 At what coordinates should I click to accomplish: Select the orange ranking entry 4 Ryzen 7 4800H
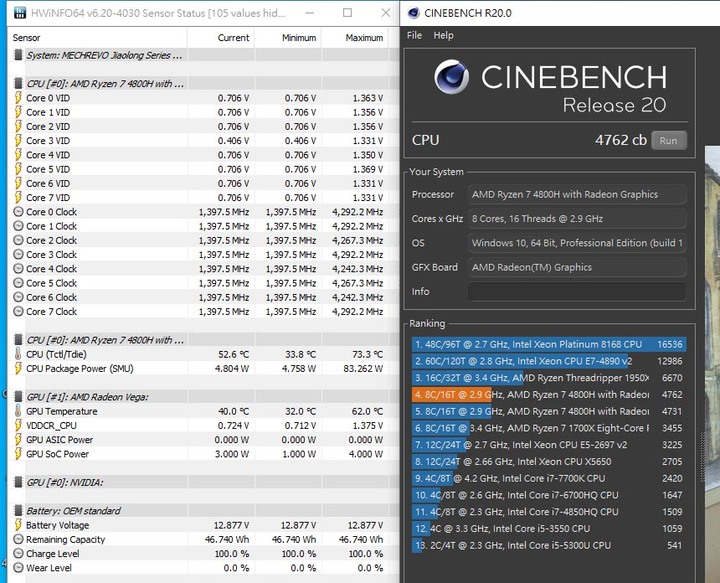click(549, 394)
